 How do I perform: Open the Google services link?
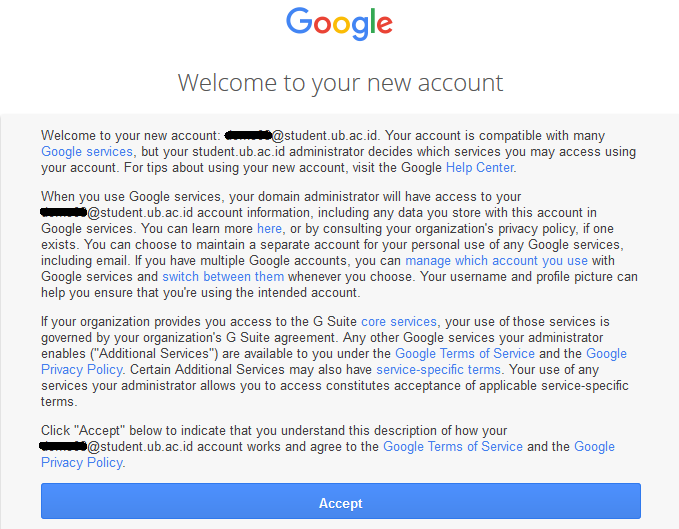coord(87,152)
